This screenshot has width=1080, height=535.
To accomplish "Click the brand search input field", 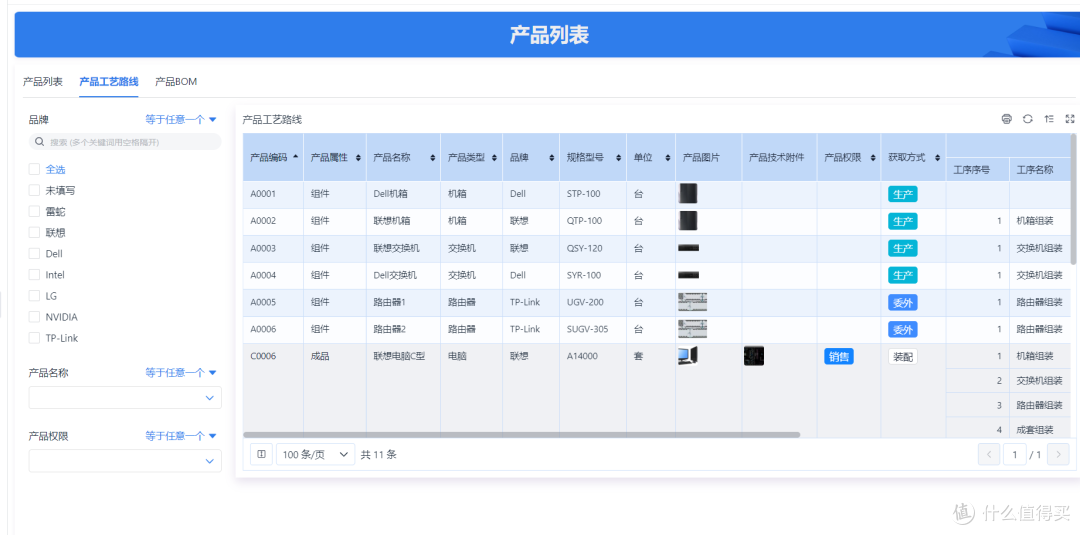I will pyautogui.click(x=125, y=142).
